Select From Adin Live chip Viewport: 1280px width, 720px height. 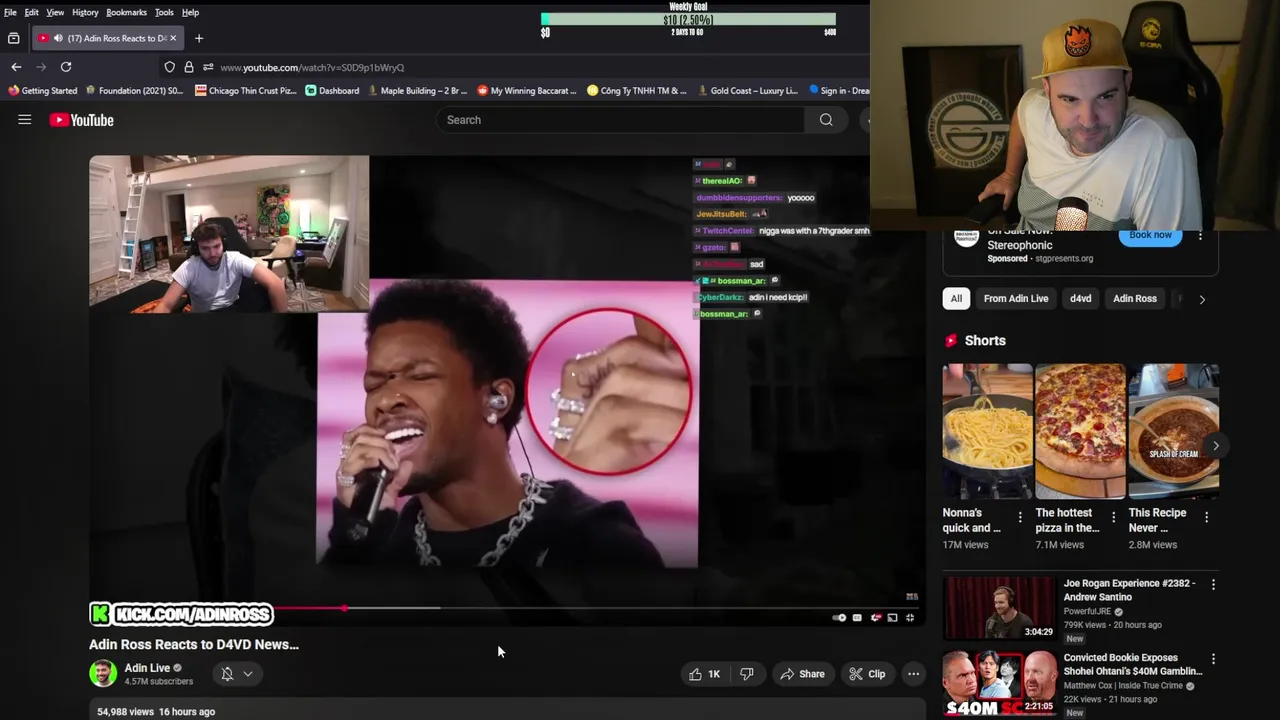(x=1016, y=298)
